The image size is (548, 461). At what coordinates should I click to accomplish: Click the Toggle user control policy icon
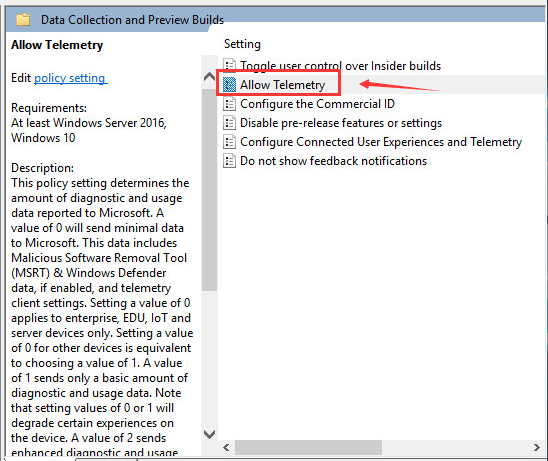[x=229, y=65]
